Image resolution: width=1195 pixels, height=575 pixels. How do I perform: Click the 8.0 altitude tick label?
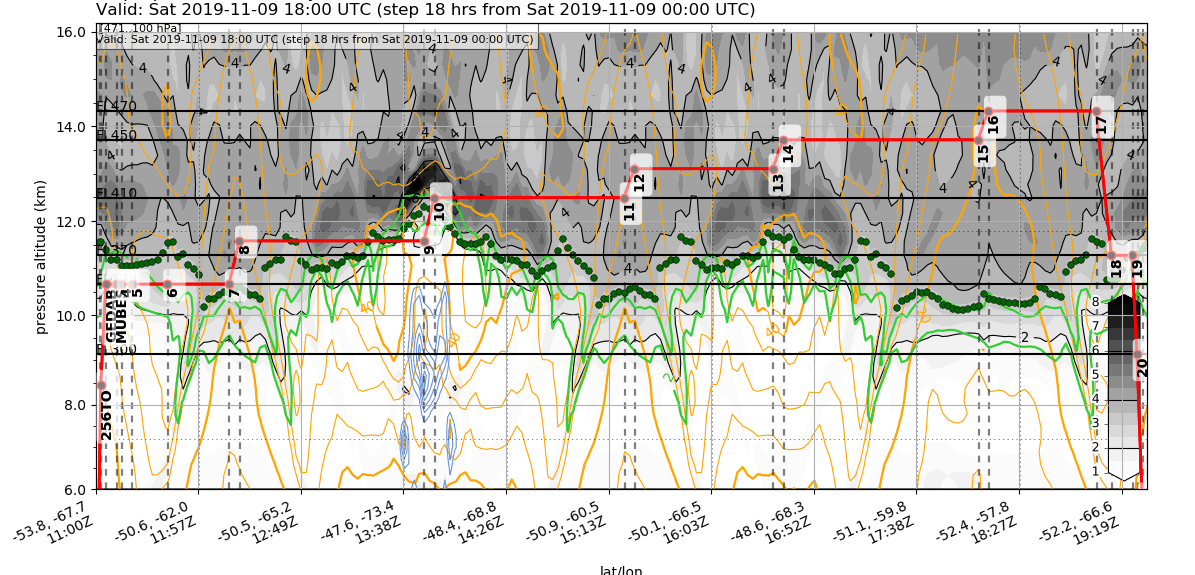pos(77,405)
